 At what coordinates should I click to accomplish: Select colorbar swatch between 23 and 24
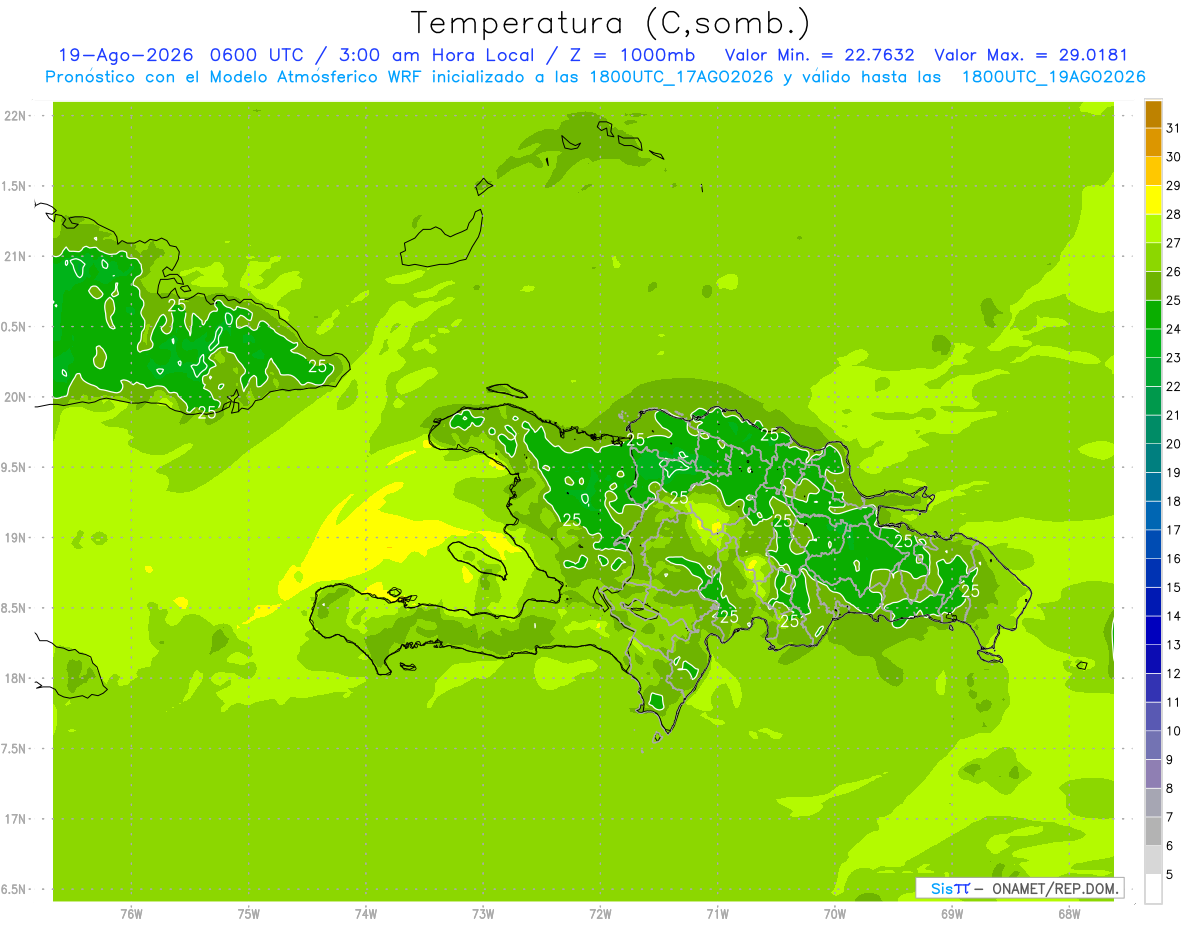1153,344
